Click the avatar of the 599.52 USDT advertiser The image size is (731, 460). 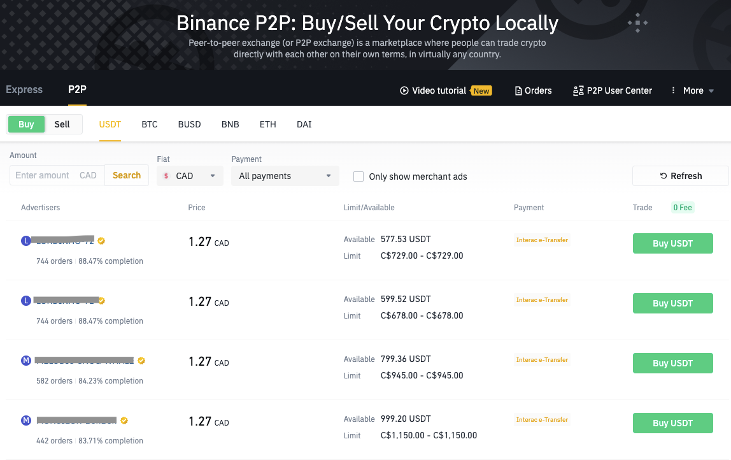26,301
